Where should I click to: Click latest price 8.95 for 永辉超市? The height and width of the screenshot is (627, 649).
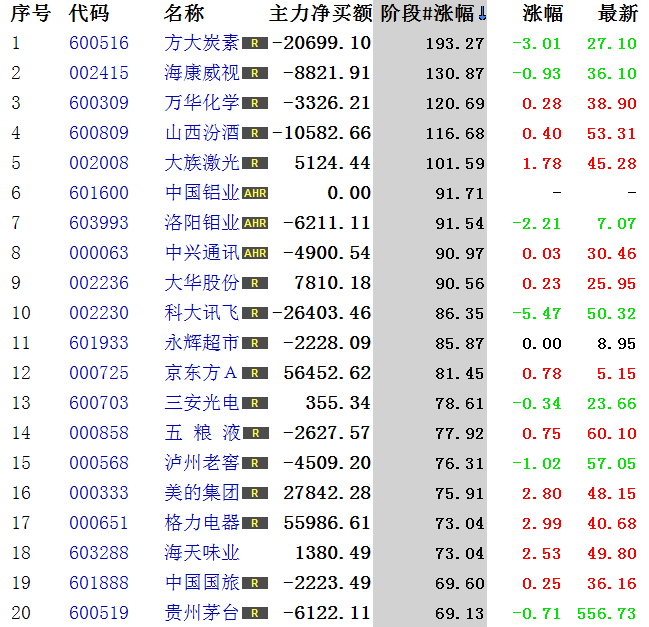(x=617, y=344)
